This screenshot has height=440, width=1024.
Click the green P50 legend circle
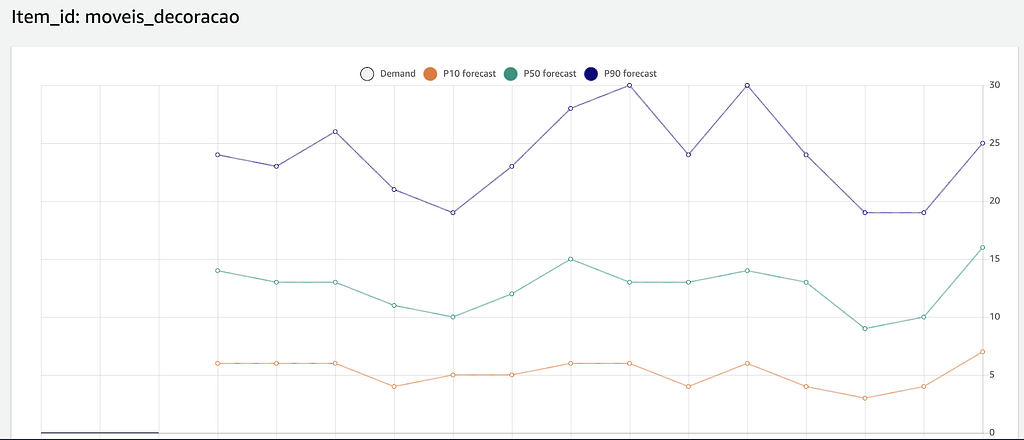coord(511,74)
